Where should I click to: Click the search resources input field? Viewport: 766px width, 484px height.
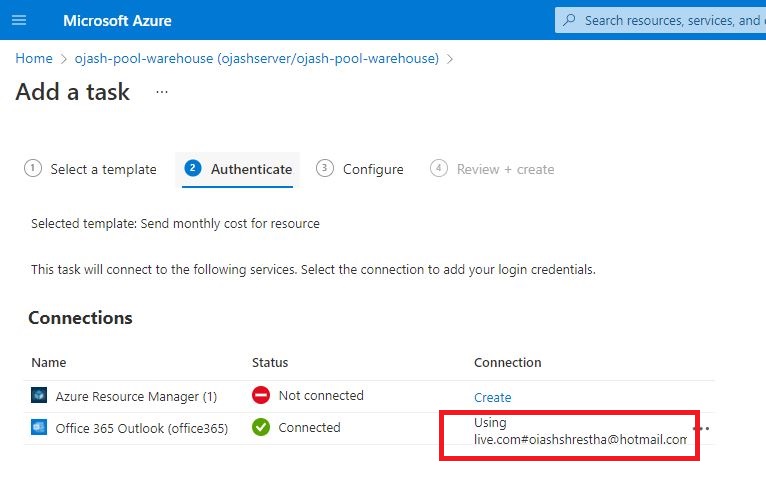(x=670, y=20)
